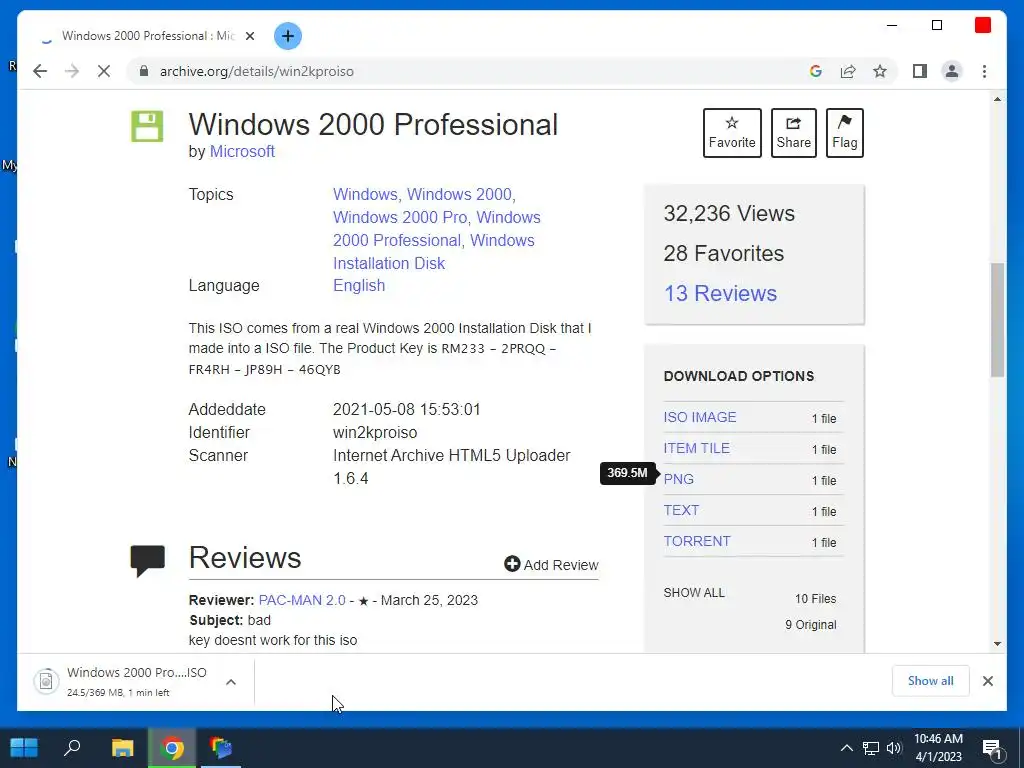
Task: Close the downloads bar
Action: [x=987, y=681]
